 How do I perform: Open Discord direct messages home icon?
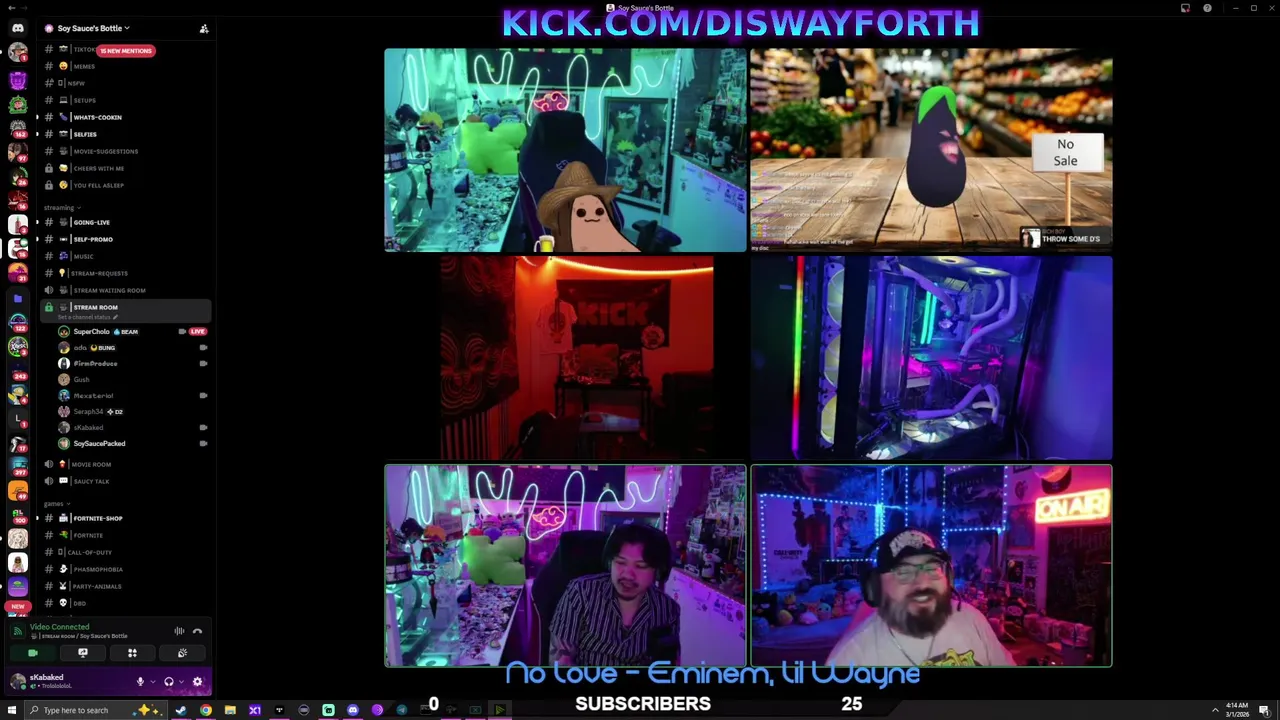[x=18, y=28]
